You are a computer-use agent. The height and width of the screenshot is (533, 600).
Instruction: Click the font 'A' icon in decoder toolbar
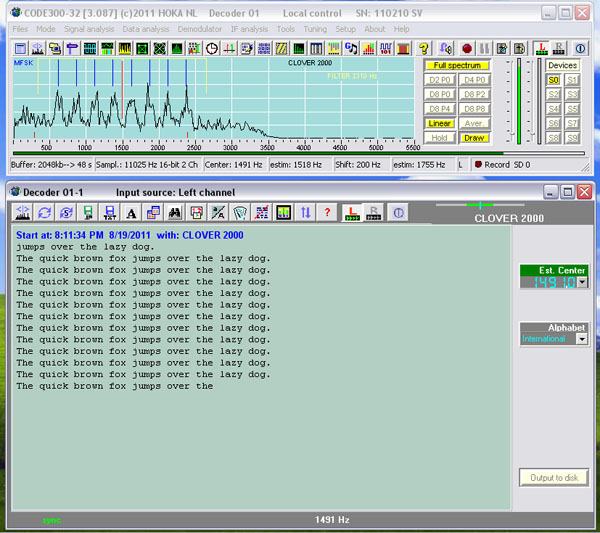tap(131, 212)
